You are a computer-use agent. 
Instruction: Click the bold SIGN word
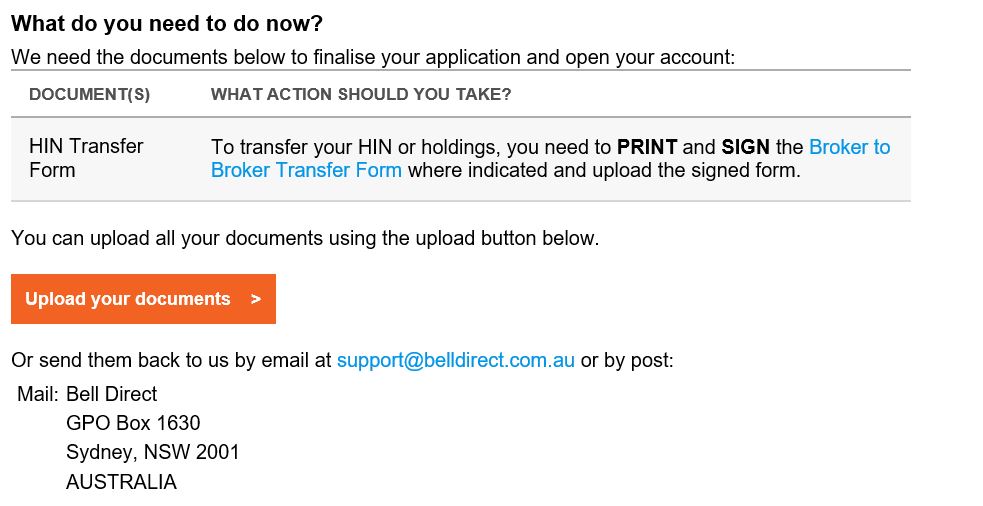click(745, 147)
